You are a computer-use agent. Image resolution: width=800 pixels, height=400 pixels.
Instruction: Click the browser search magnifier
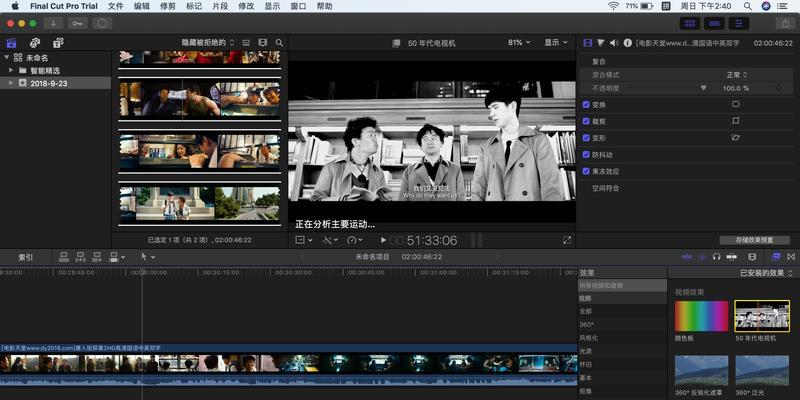(279, 43)
